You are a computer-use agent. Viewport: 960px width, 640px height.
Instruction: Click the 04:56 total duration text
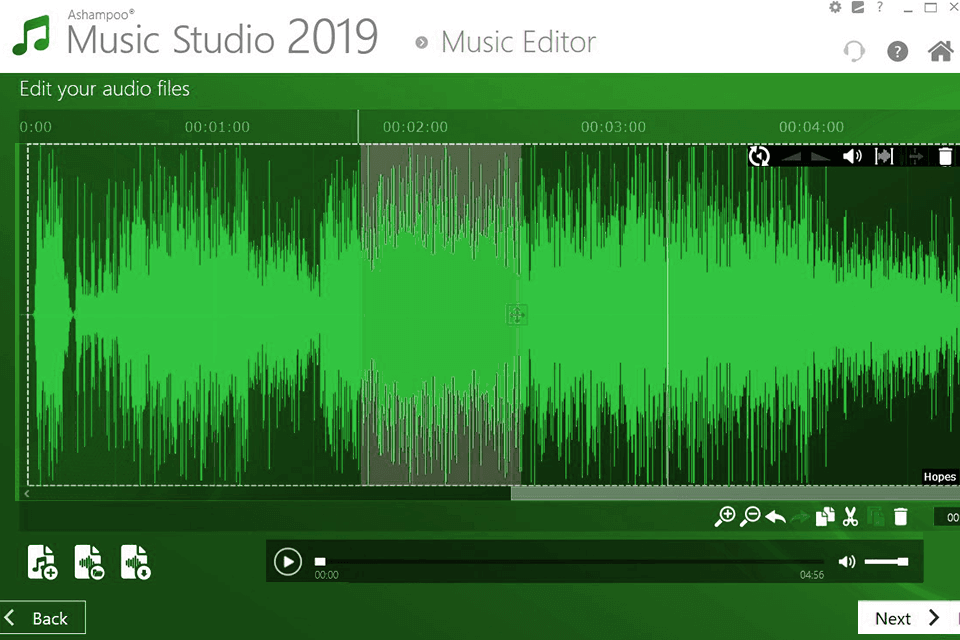pyautogui.click(x=812, y=575)
